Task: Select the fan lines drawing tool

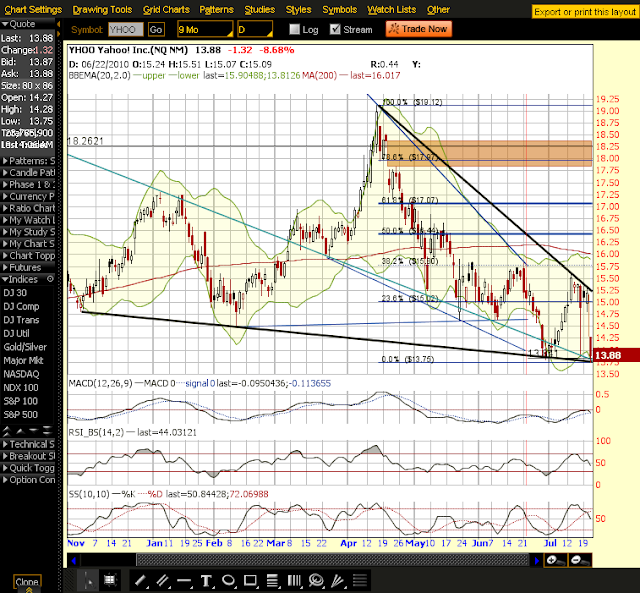Action: (338, 580)
